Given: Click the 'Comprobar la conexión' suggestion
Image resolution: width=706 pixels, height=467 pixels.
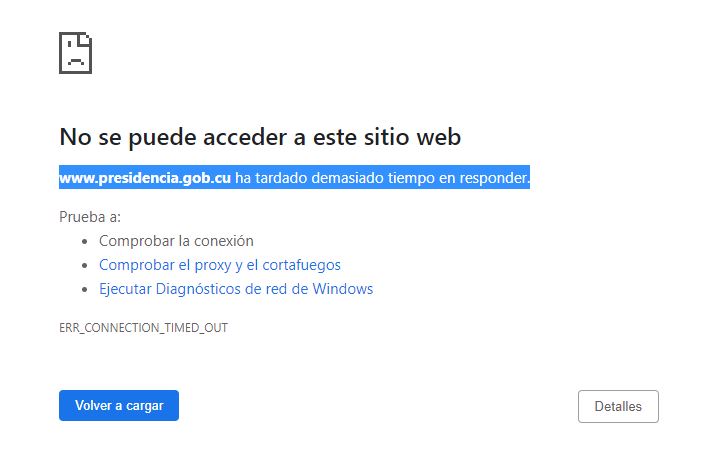Looking at the screenshot, I should [176, 241].
